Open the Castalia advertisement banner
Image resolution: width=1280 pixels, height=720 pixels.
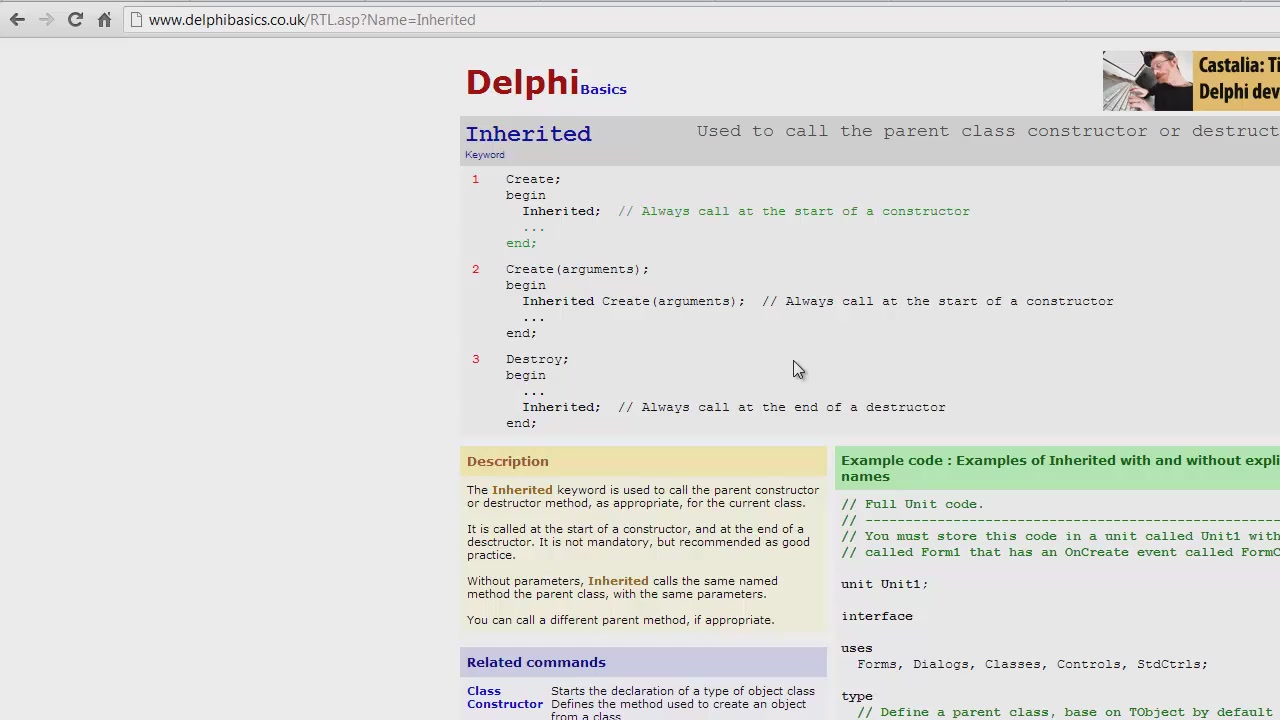pos(1191,81)
